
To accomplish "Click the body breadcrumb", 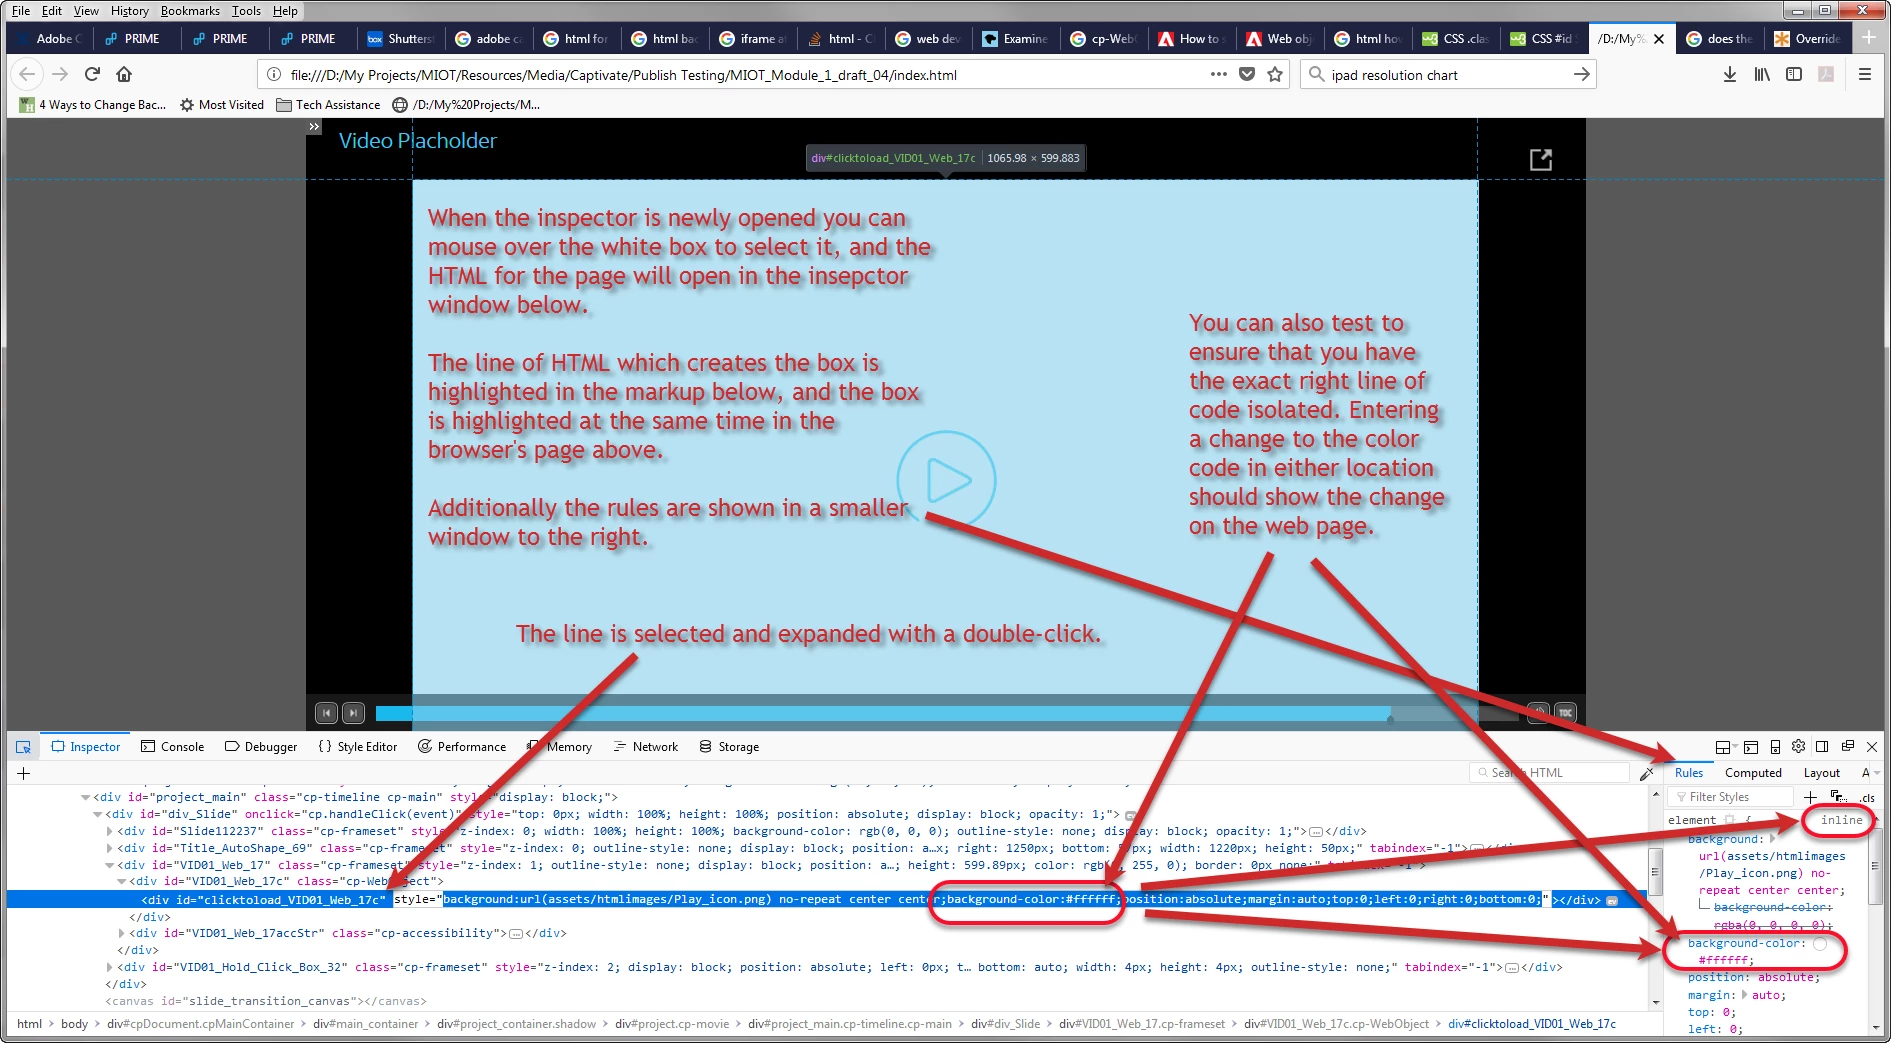I will point(74,1024).
